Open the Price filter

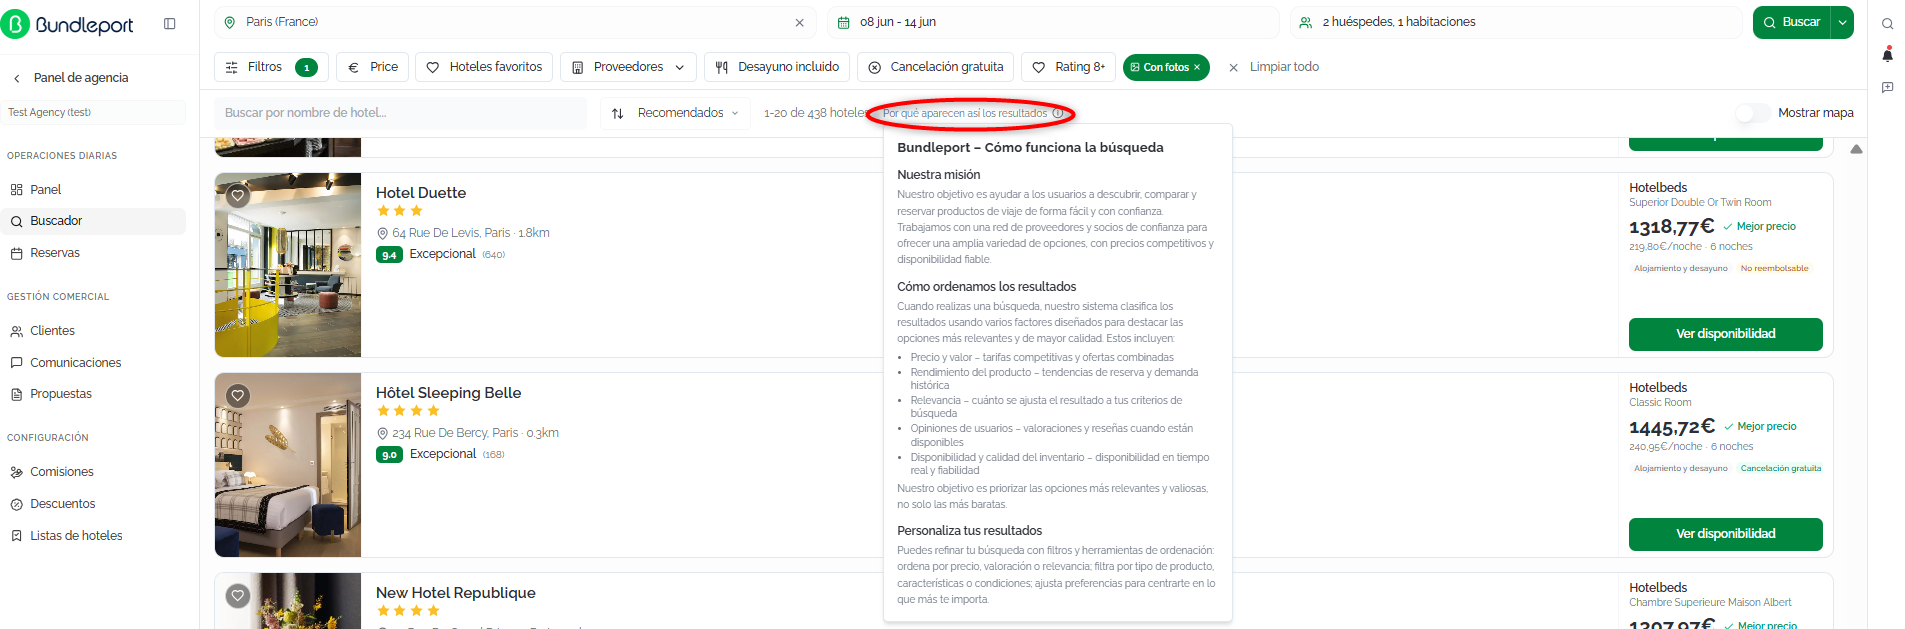click(x=372, y=67)
